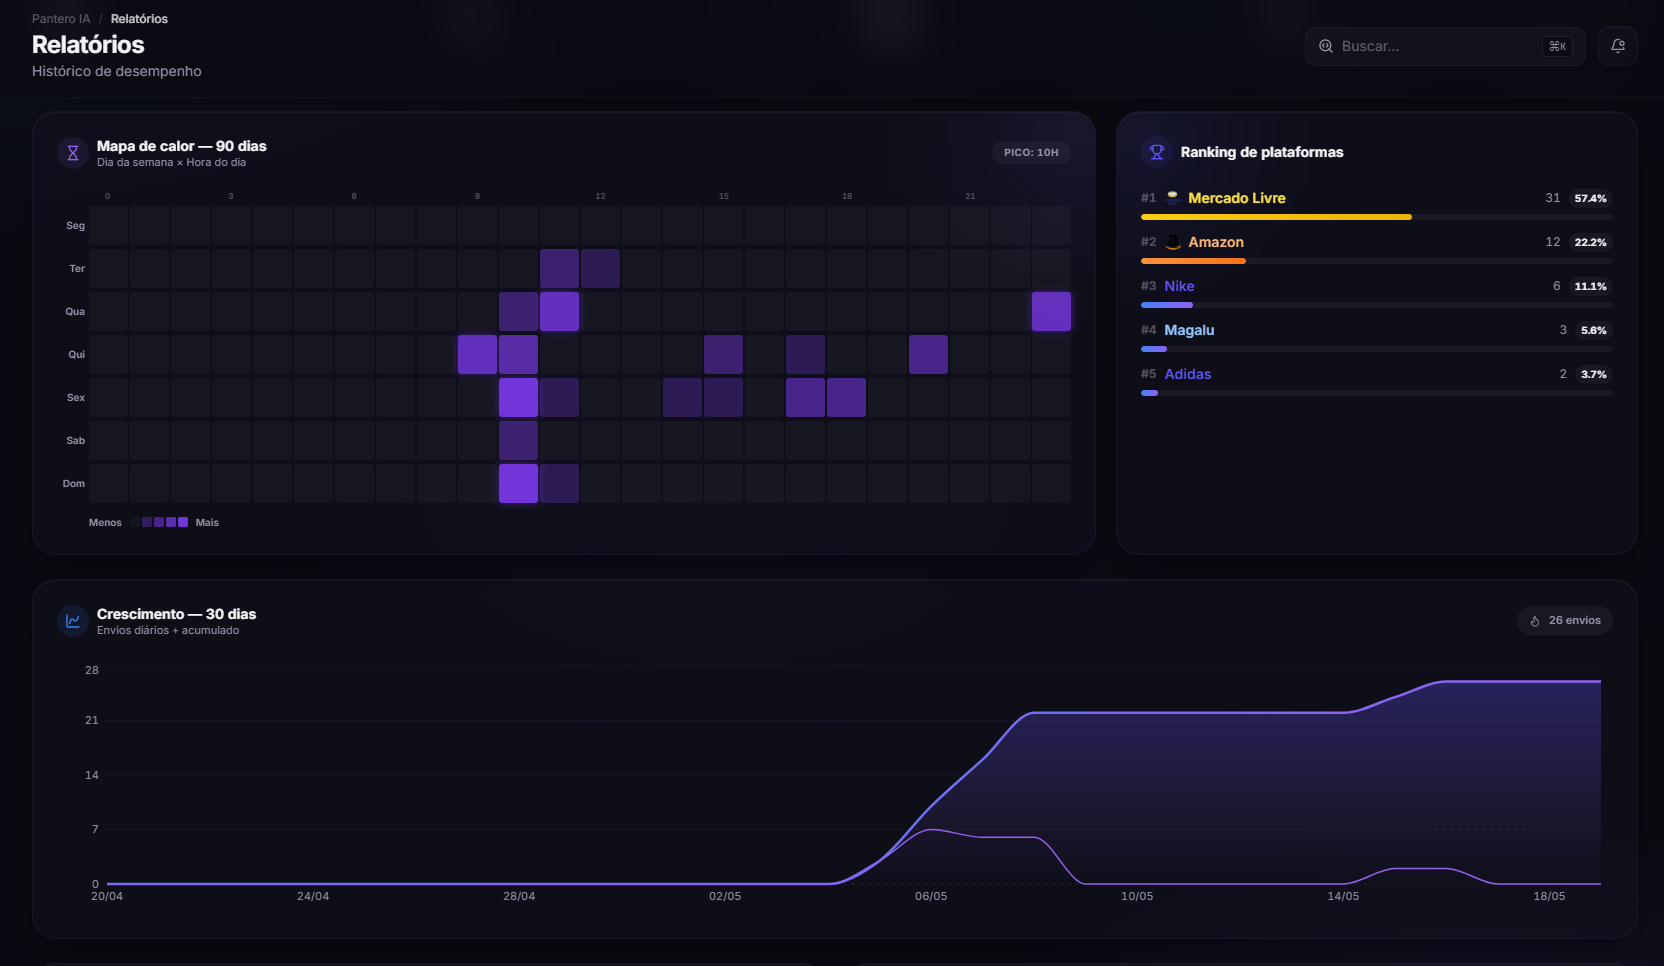Click the #5 rank label

coord(1148,374)
